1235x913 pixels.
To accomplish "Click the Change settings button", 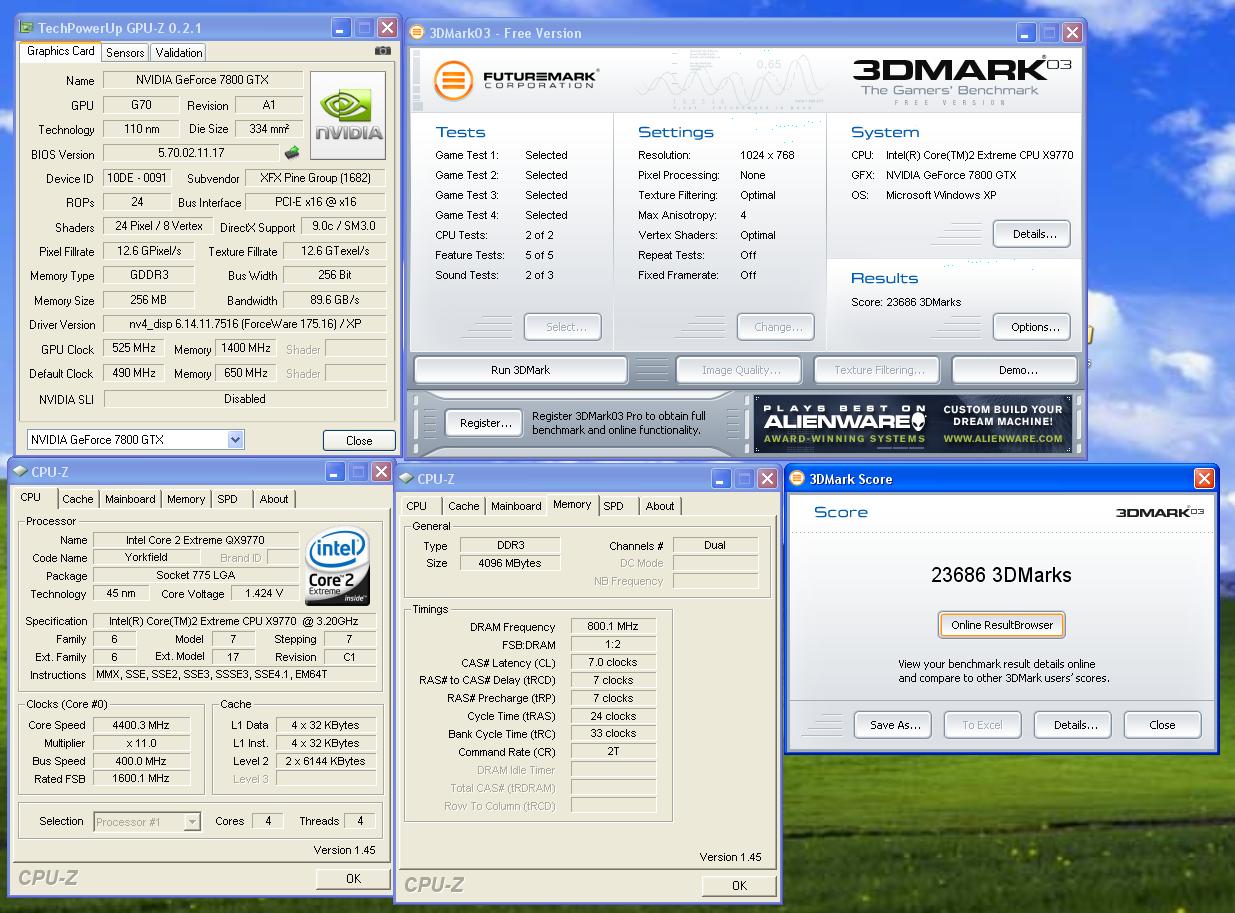I will 776,327.
